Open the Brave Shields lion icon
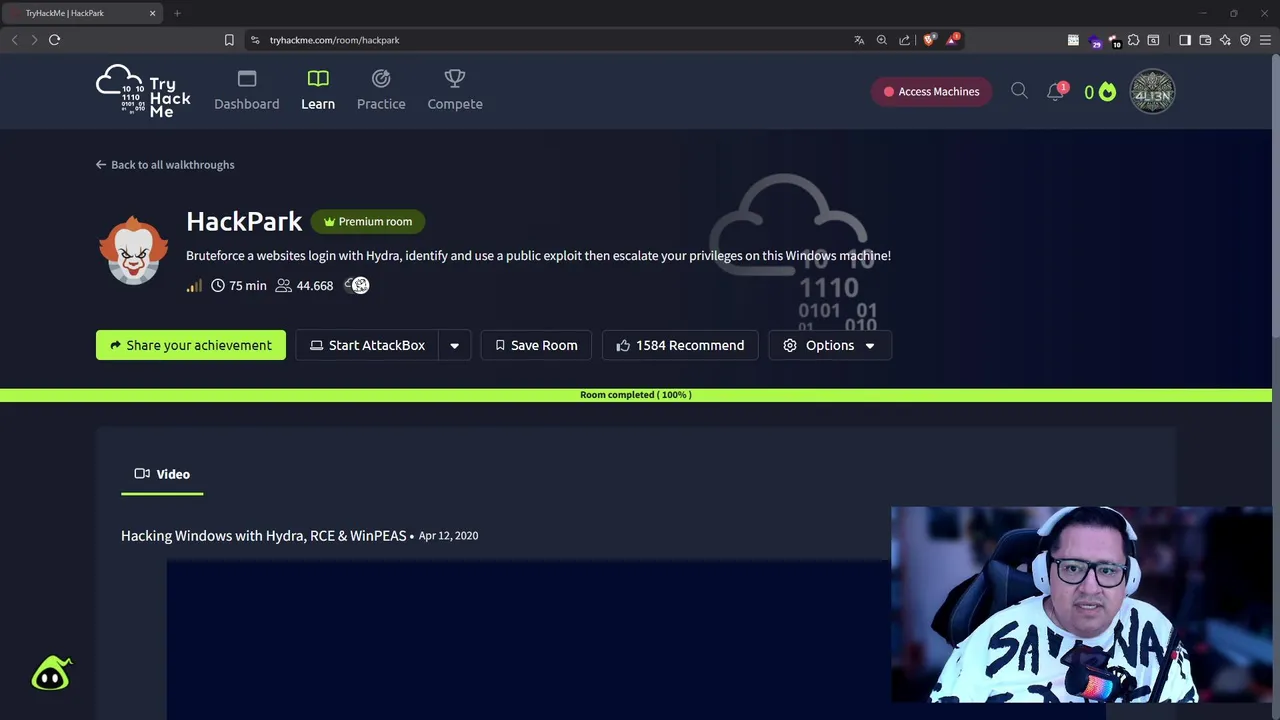 pyautogui.click(x=929, y=40)
